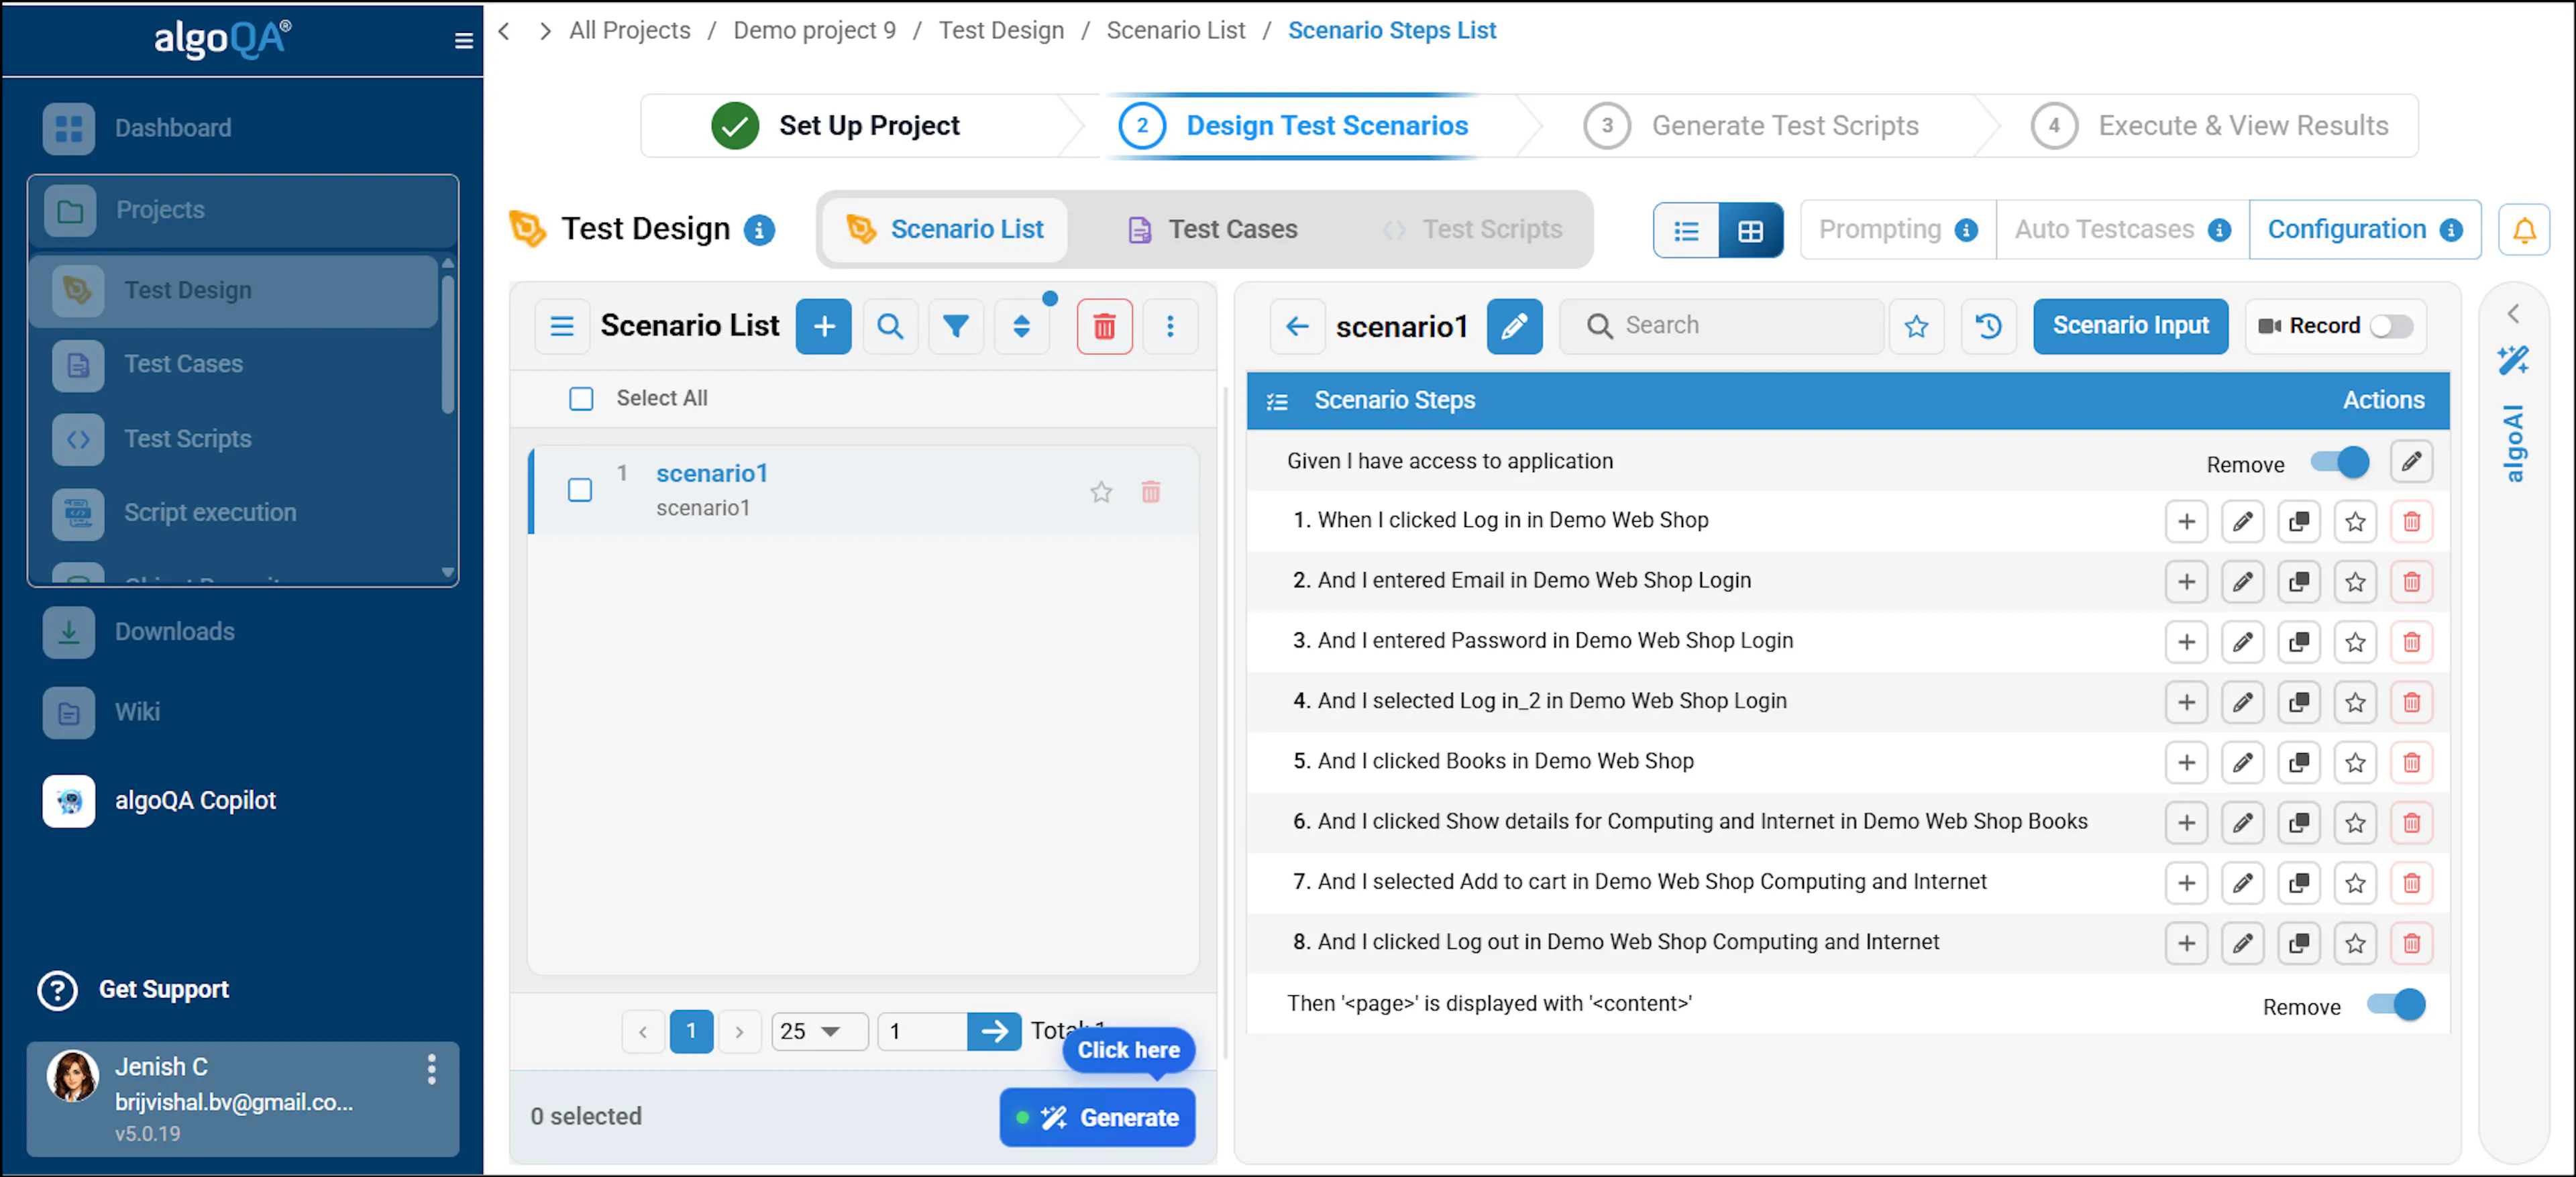Toggle Remove for the Then page displayed step
This screenshot has width=2576, height=1177.
(2396, 1004)
